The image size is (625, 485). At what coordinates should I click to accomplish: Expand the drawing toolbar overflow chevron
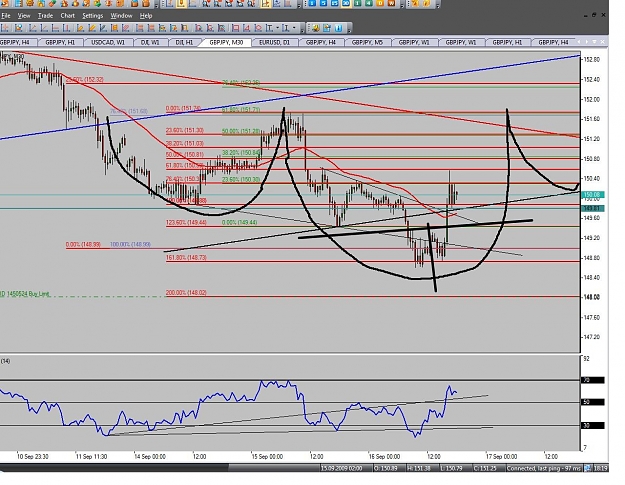tap(302, 29)
